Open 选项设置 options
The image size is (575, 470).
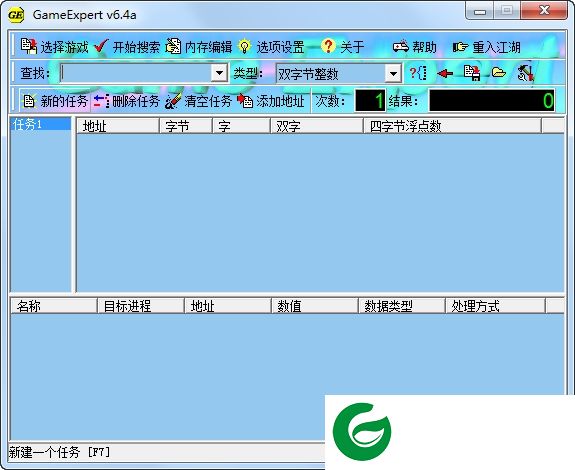pyautogui.click(x=271, y=47)
